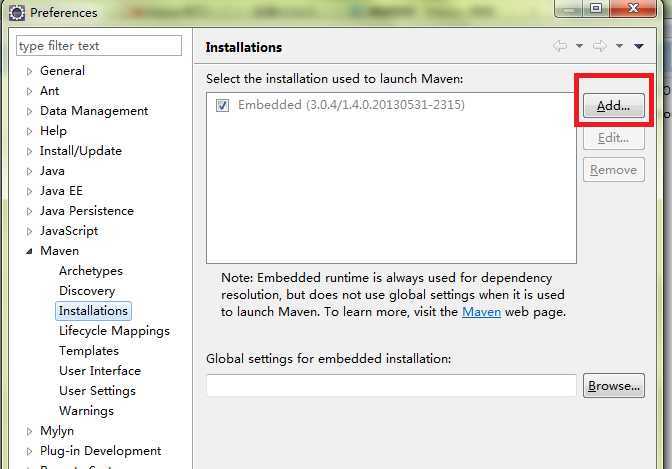Expand the Data Management node

click(29, 111)
